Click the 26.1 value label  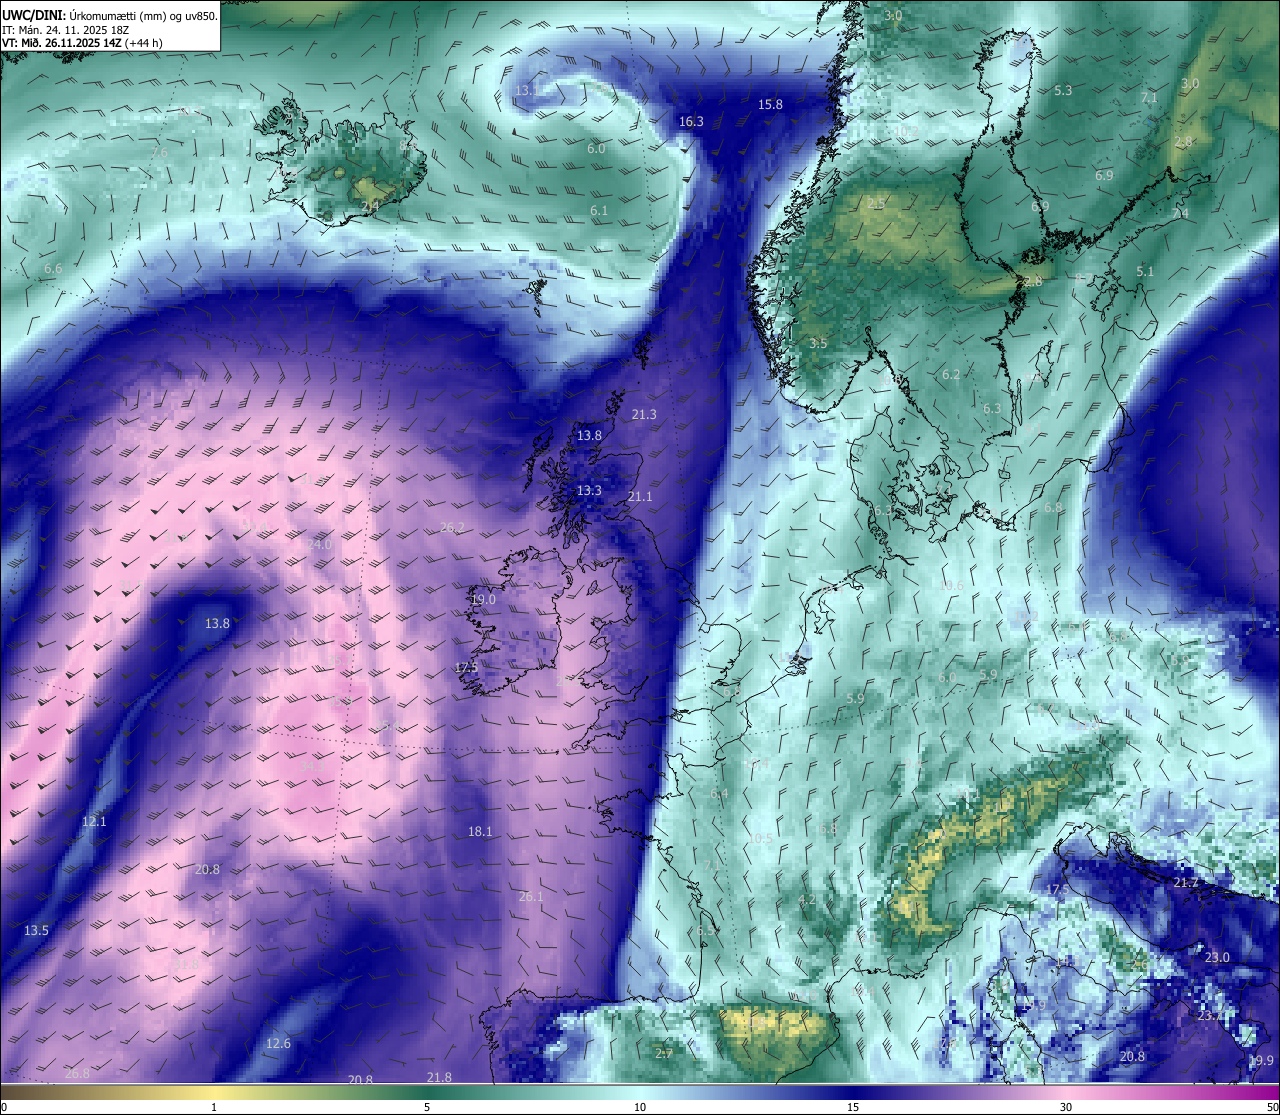tap(531, 897)
